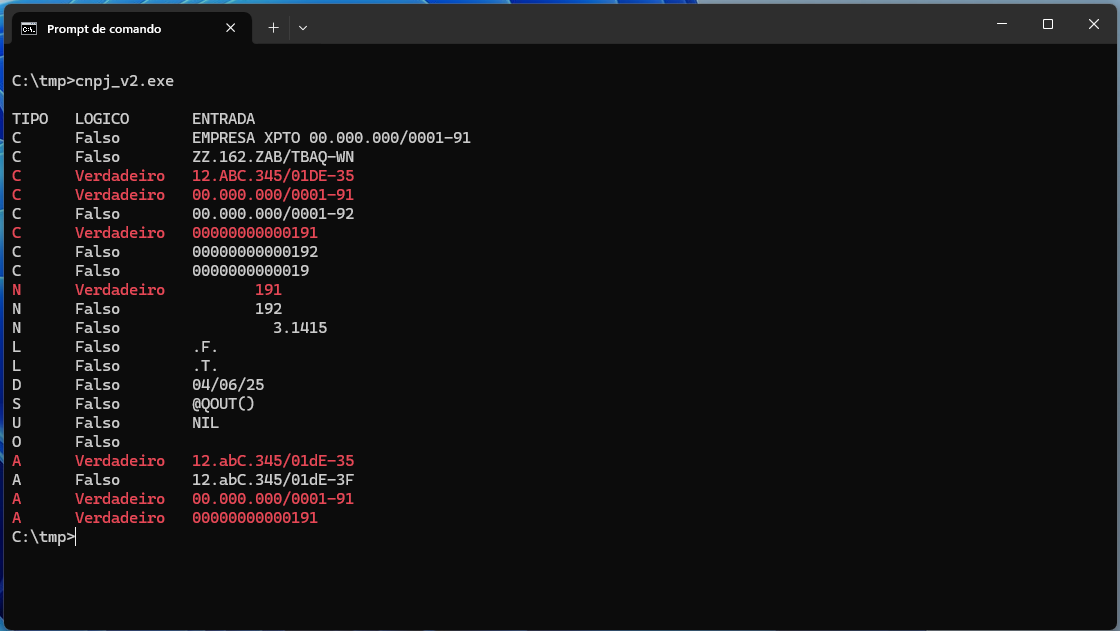Select the "Prompt de comando" tab title
Screen dimensions: 1120x631
pos(104,29)
